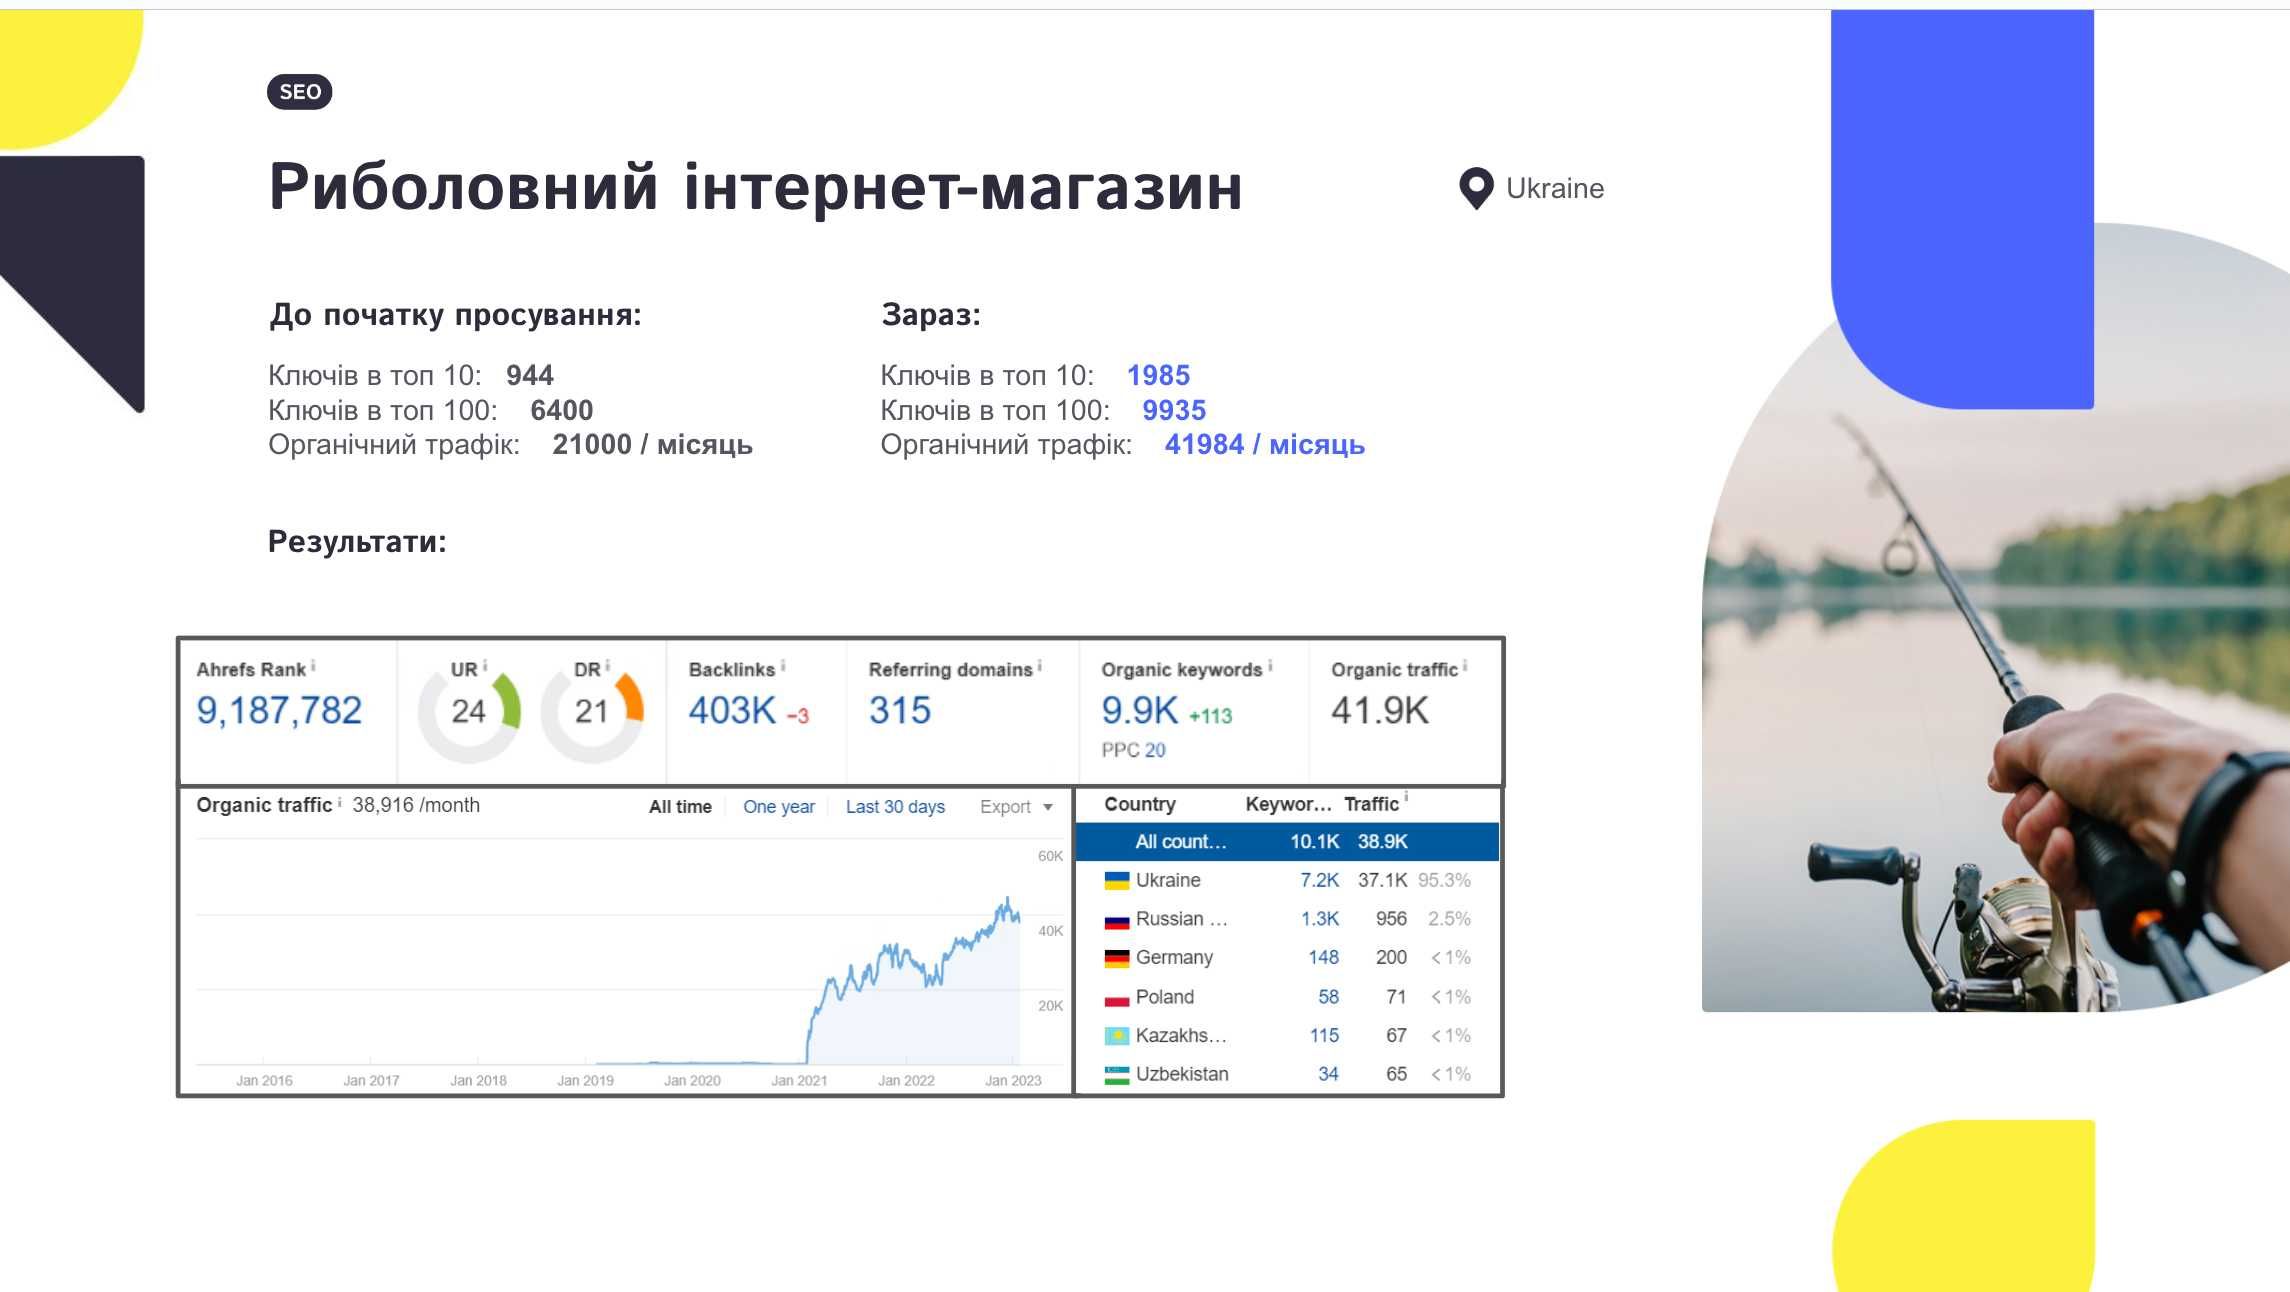Click the Ukraine 37.1K traffic value
Viewport: 2290px width, 1292px height.
click(1382, 880)
